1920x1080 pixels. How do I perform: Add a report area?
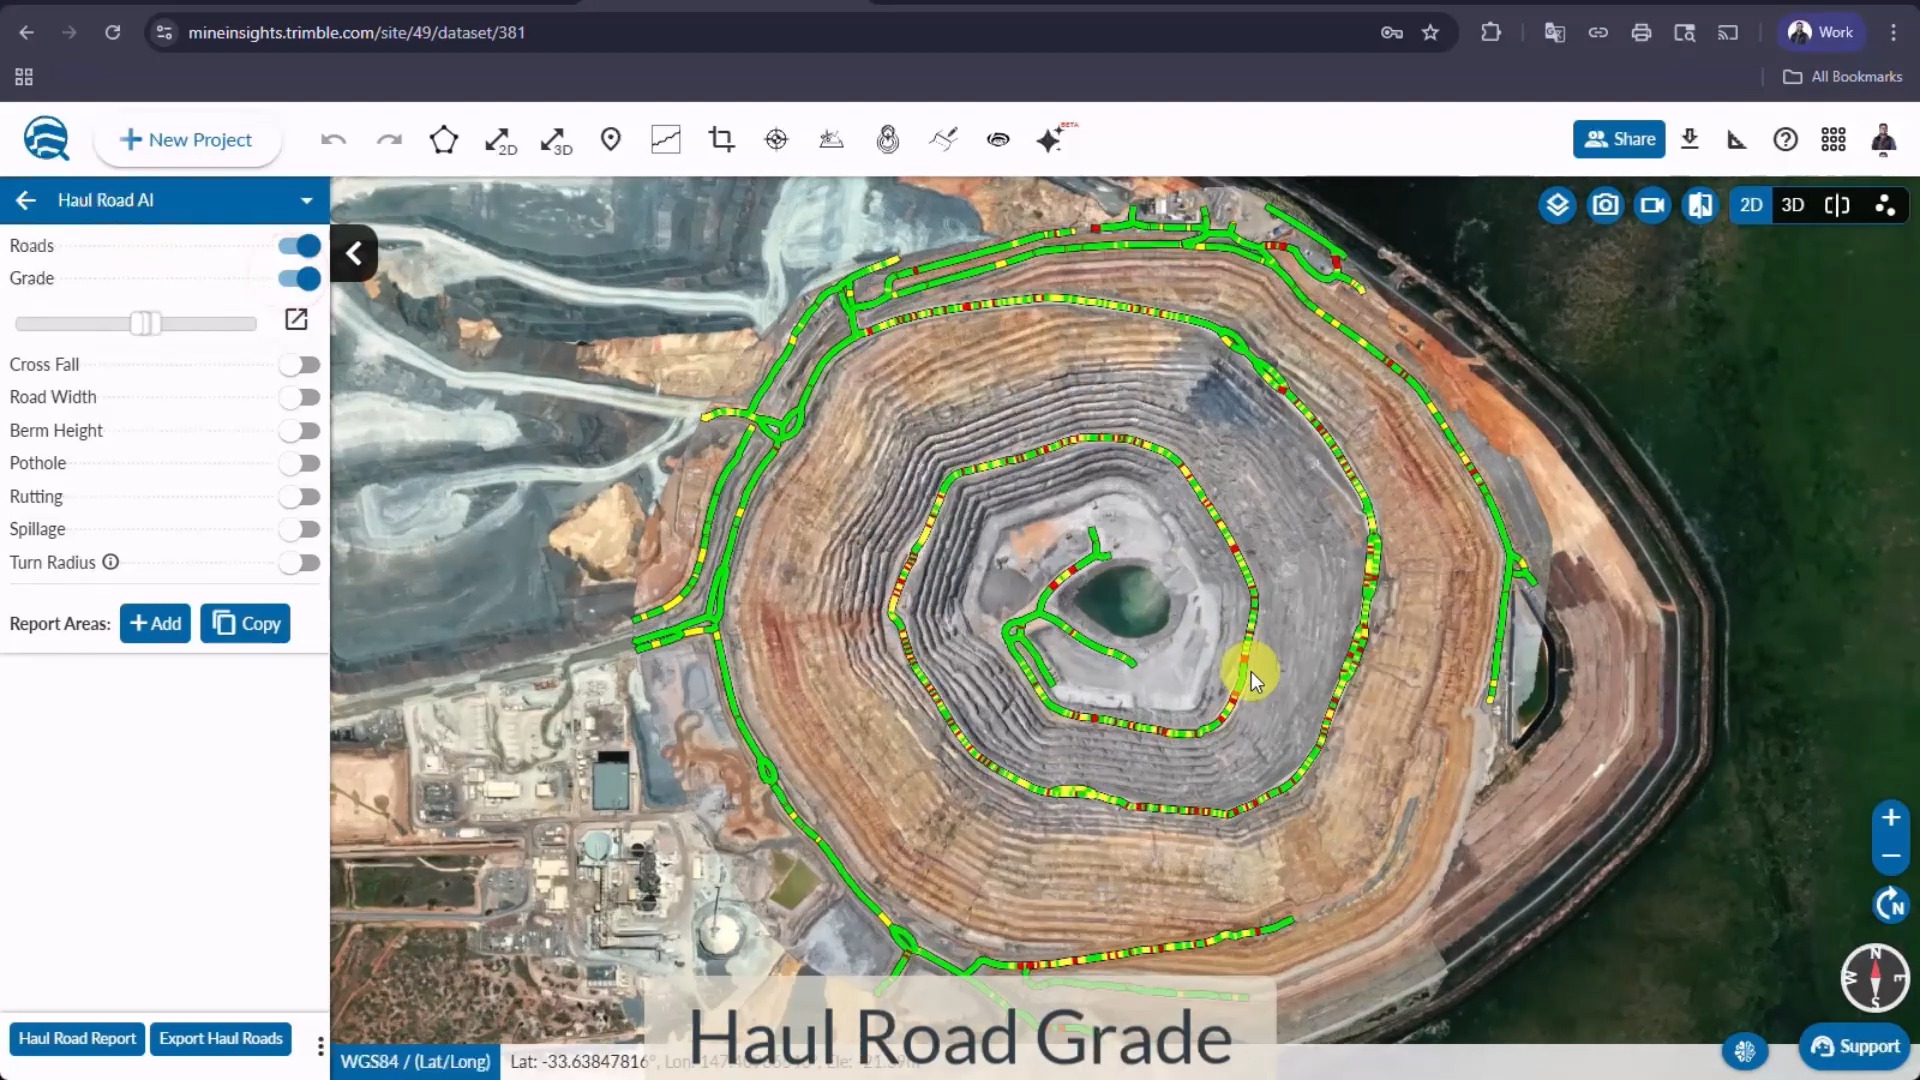(155, 624)
